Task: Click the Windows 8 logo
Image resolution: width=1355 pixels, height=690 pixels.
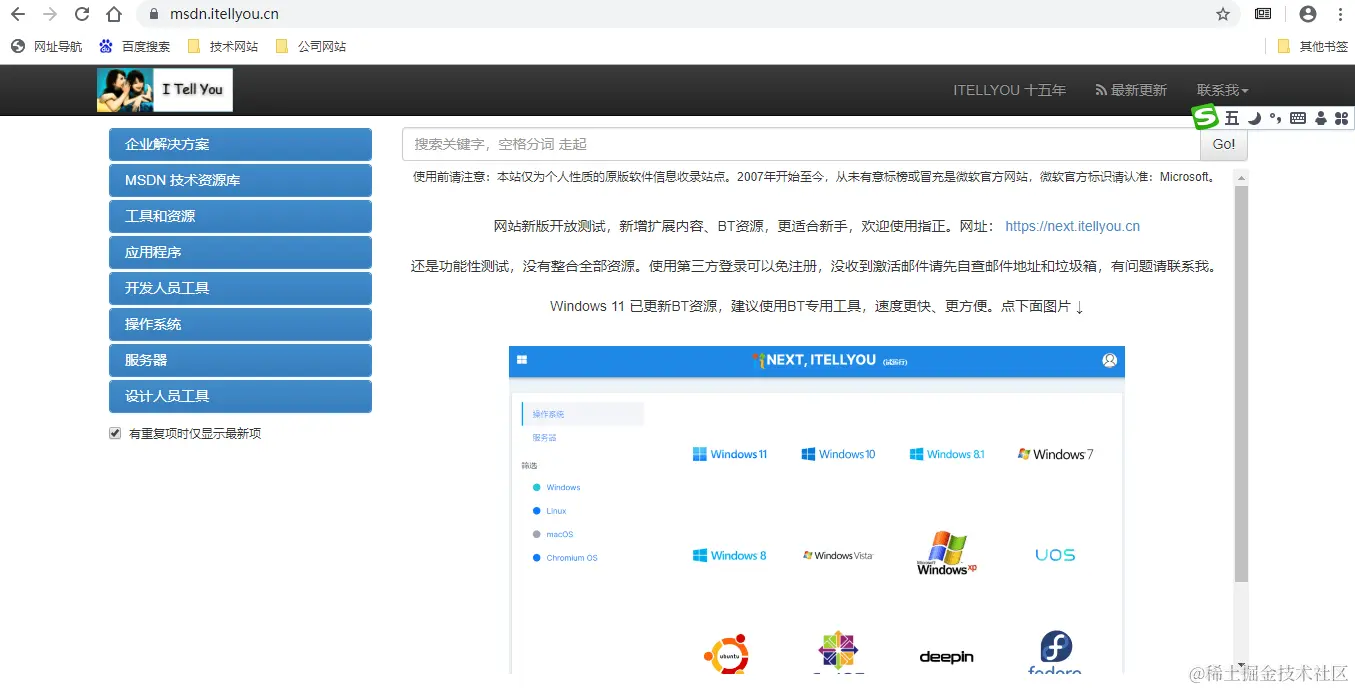Action: pos(729,555)
